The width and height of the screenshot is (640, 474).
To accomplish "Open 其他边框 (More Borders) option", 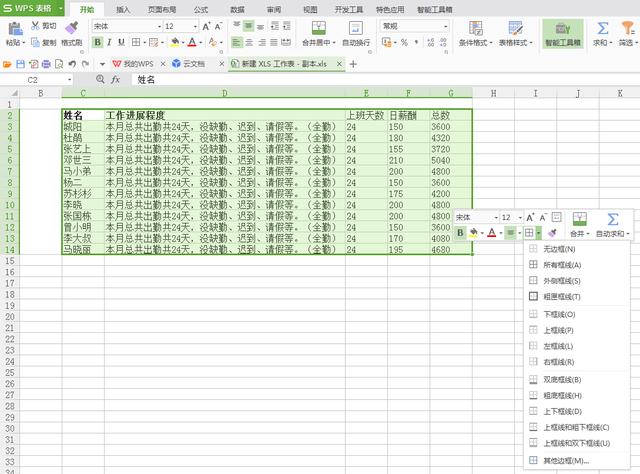I will click(x=566, y=460).
